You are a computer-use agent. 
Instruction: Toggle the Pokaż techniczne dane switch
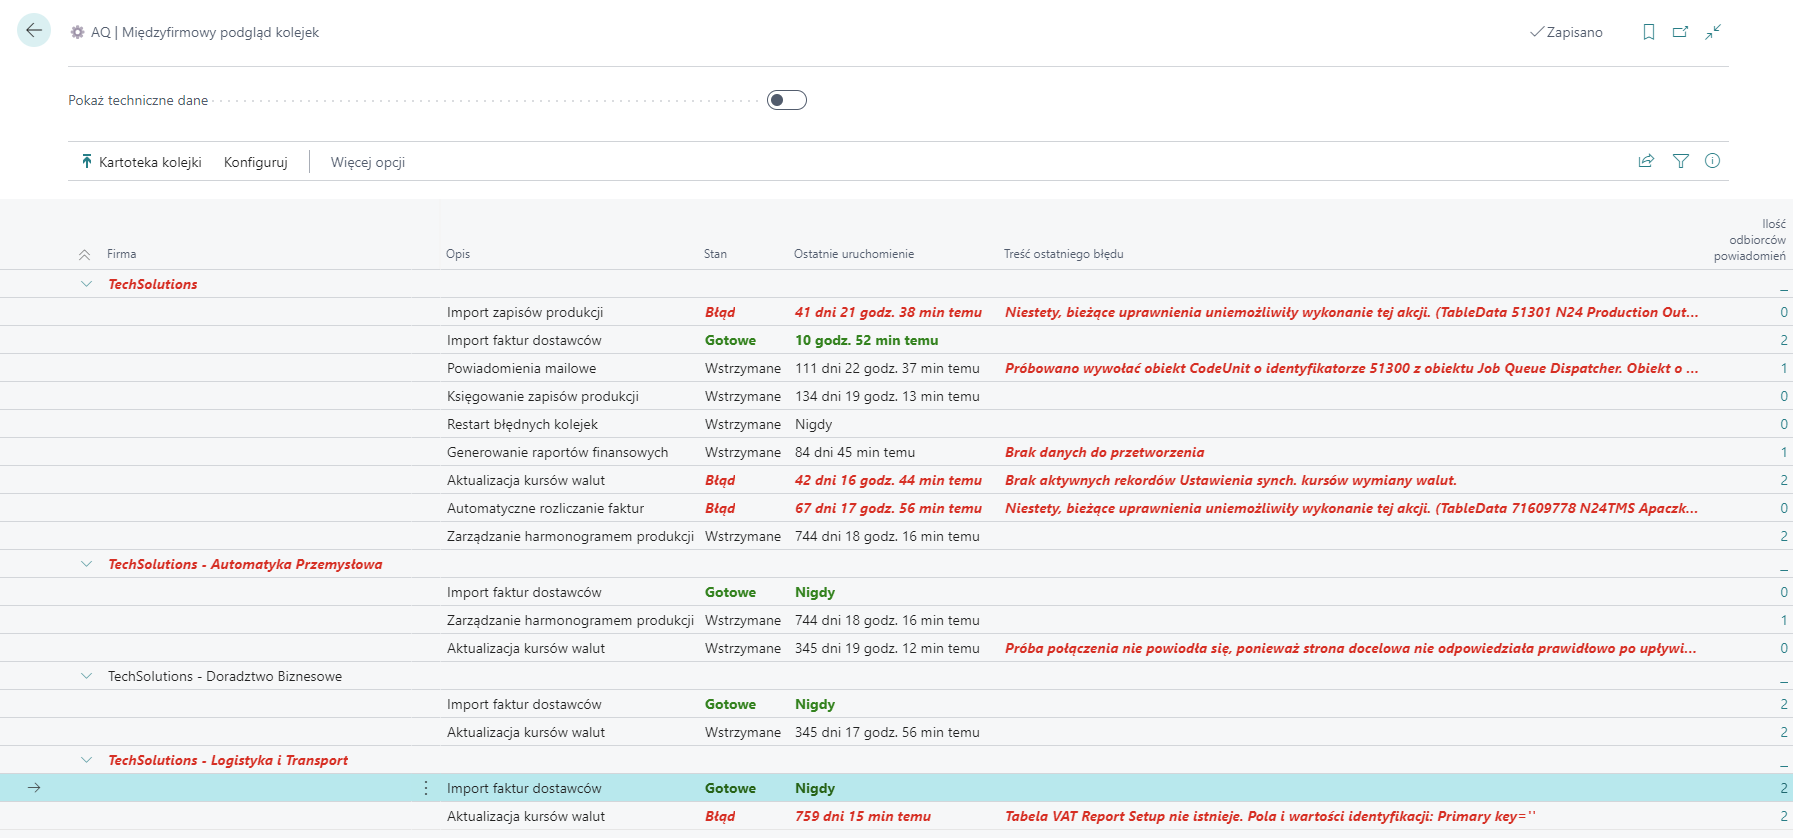click(x=787, y=100)
